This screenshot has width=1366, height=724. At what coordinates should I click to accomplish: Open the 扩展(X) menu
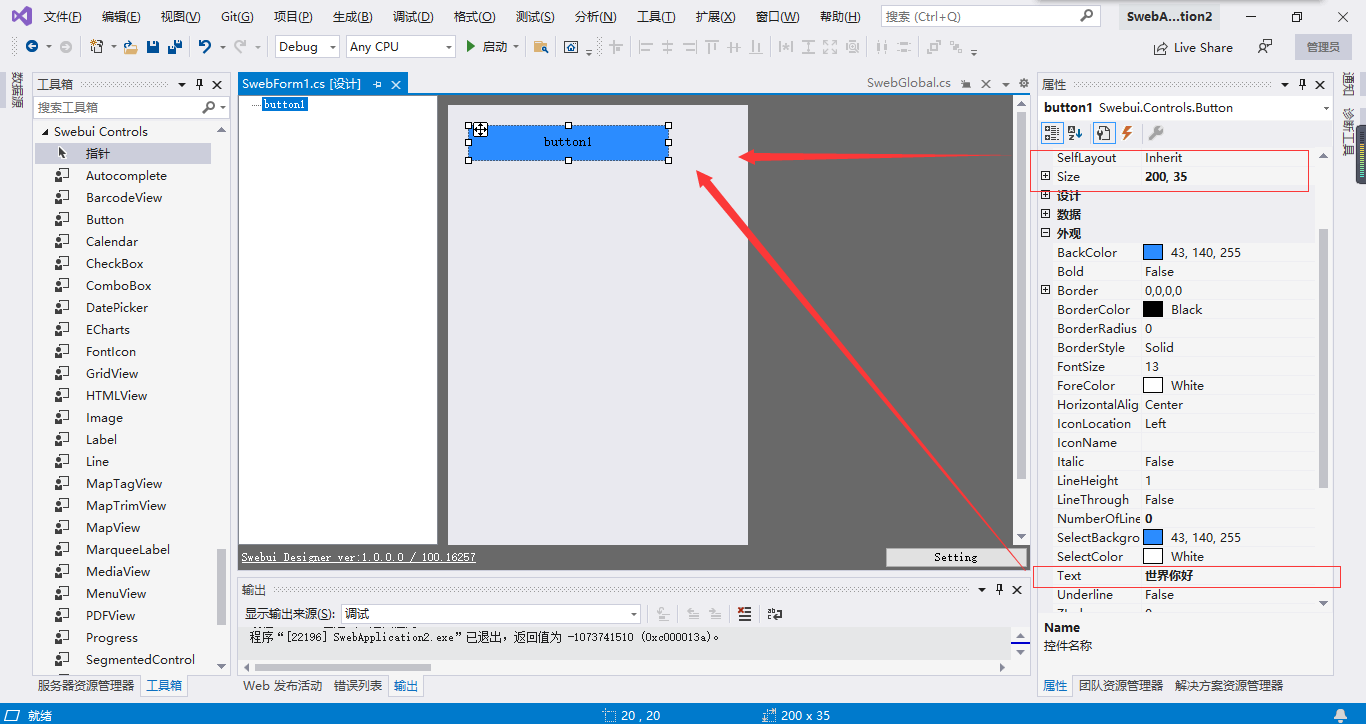click(715, 17)
